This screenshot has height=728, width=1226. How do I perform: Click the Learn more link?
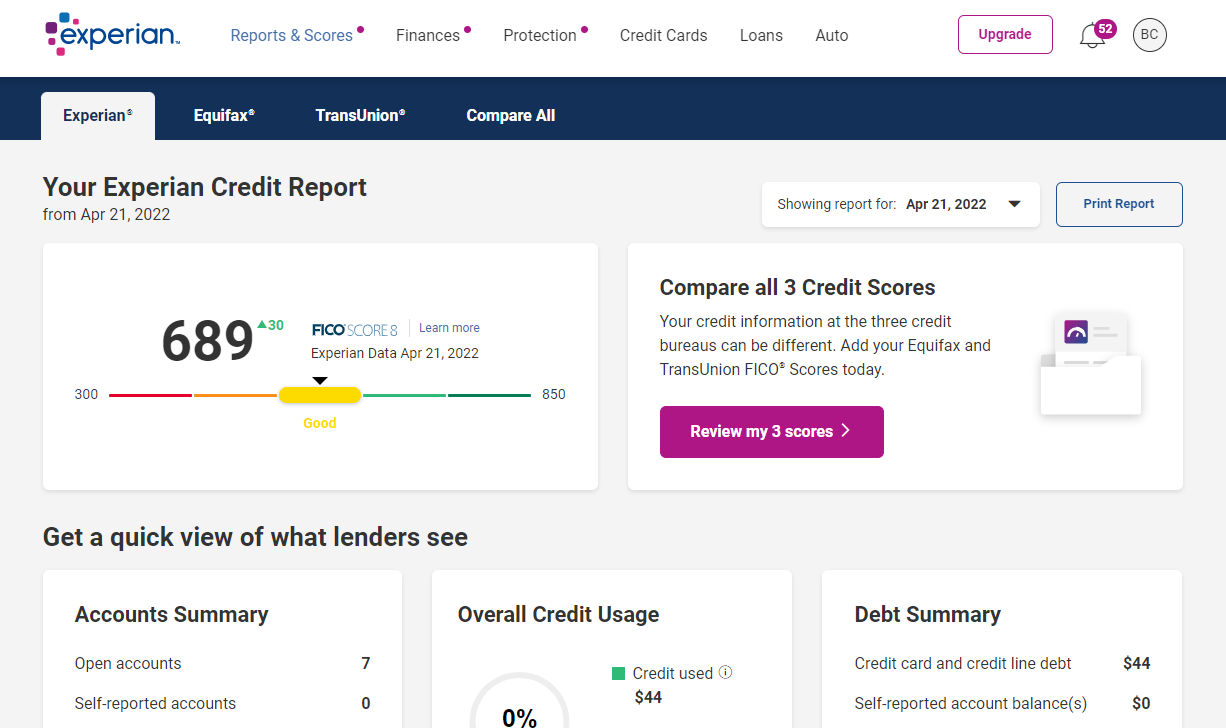click(449, 328)
